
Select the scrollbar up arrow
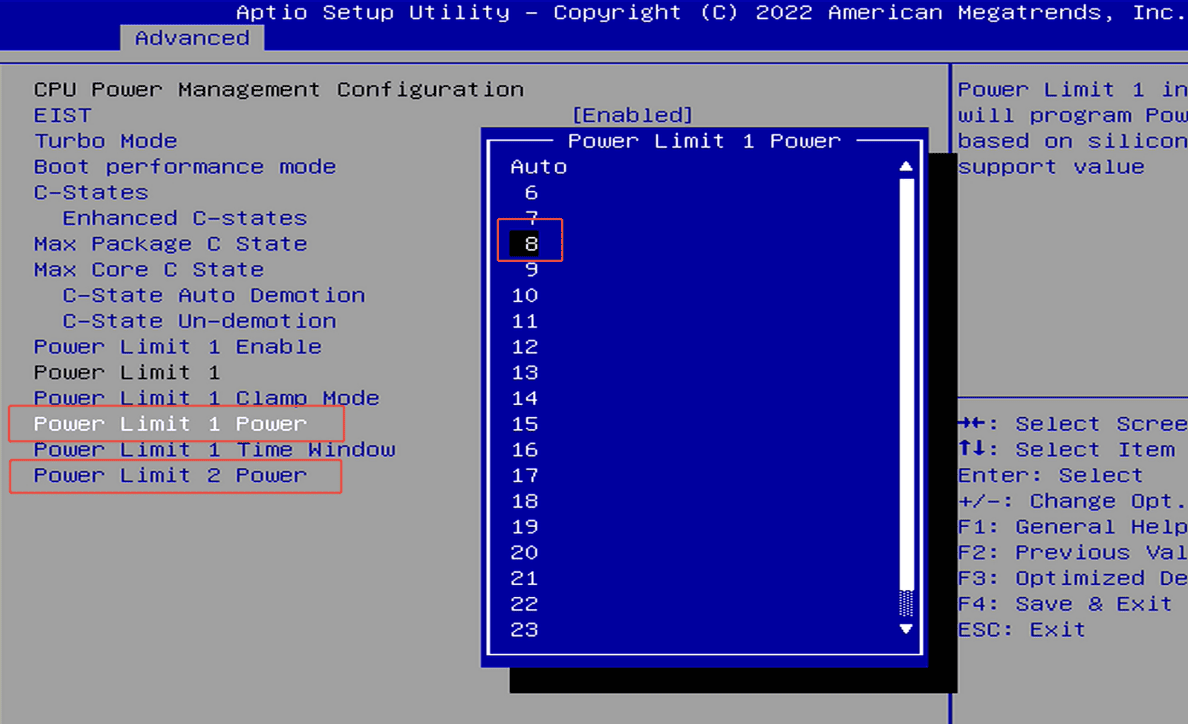906,166
